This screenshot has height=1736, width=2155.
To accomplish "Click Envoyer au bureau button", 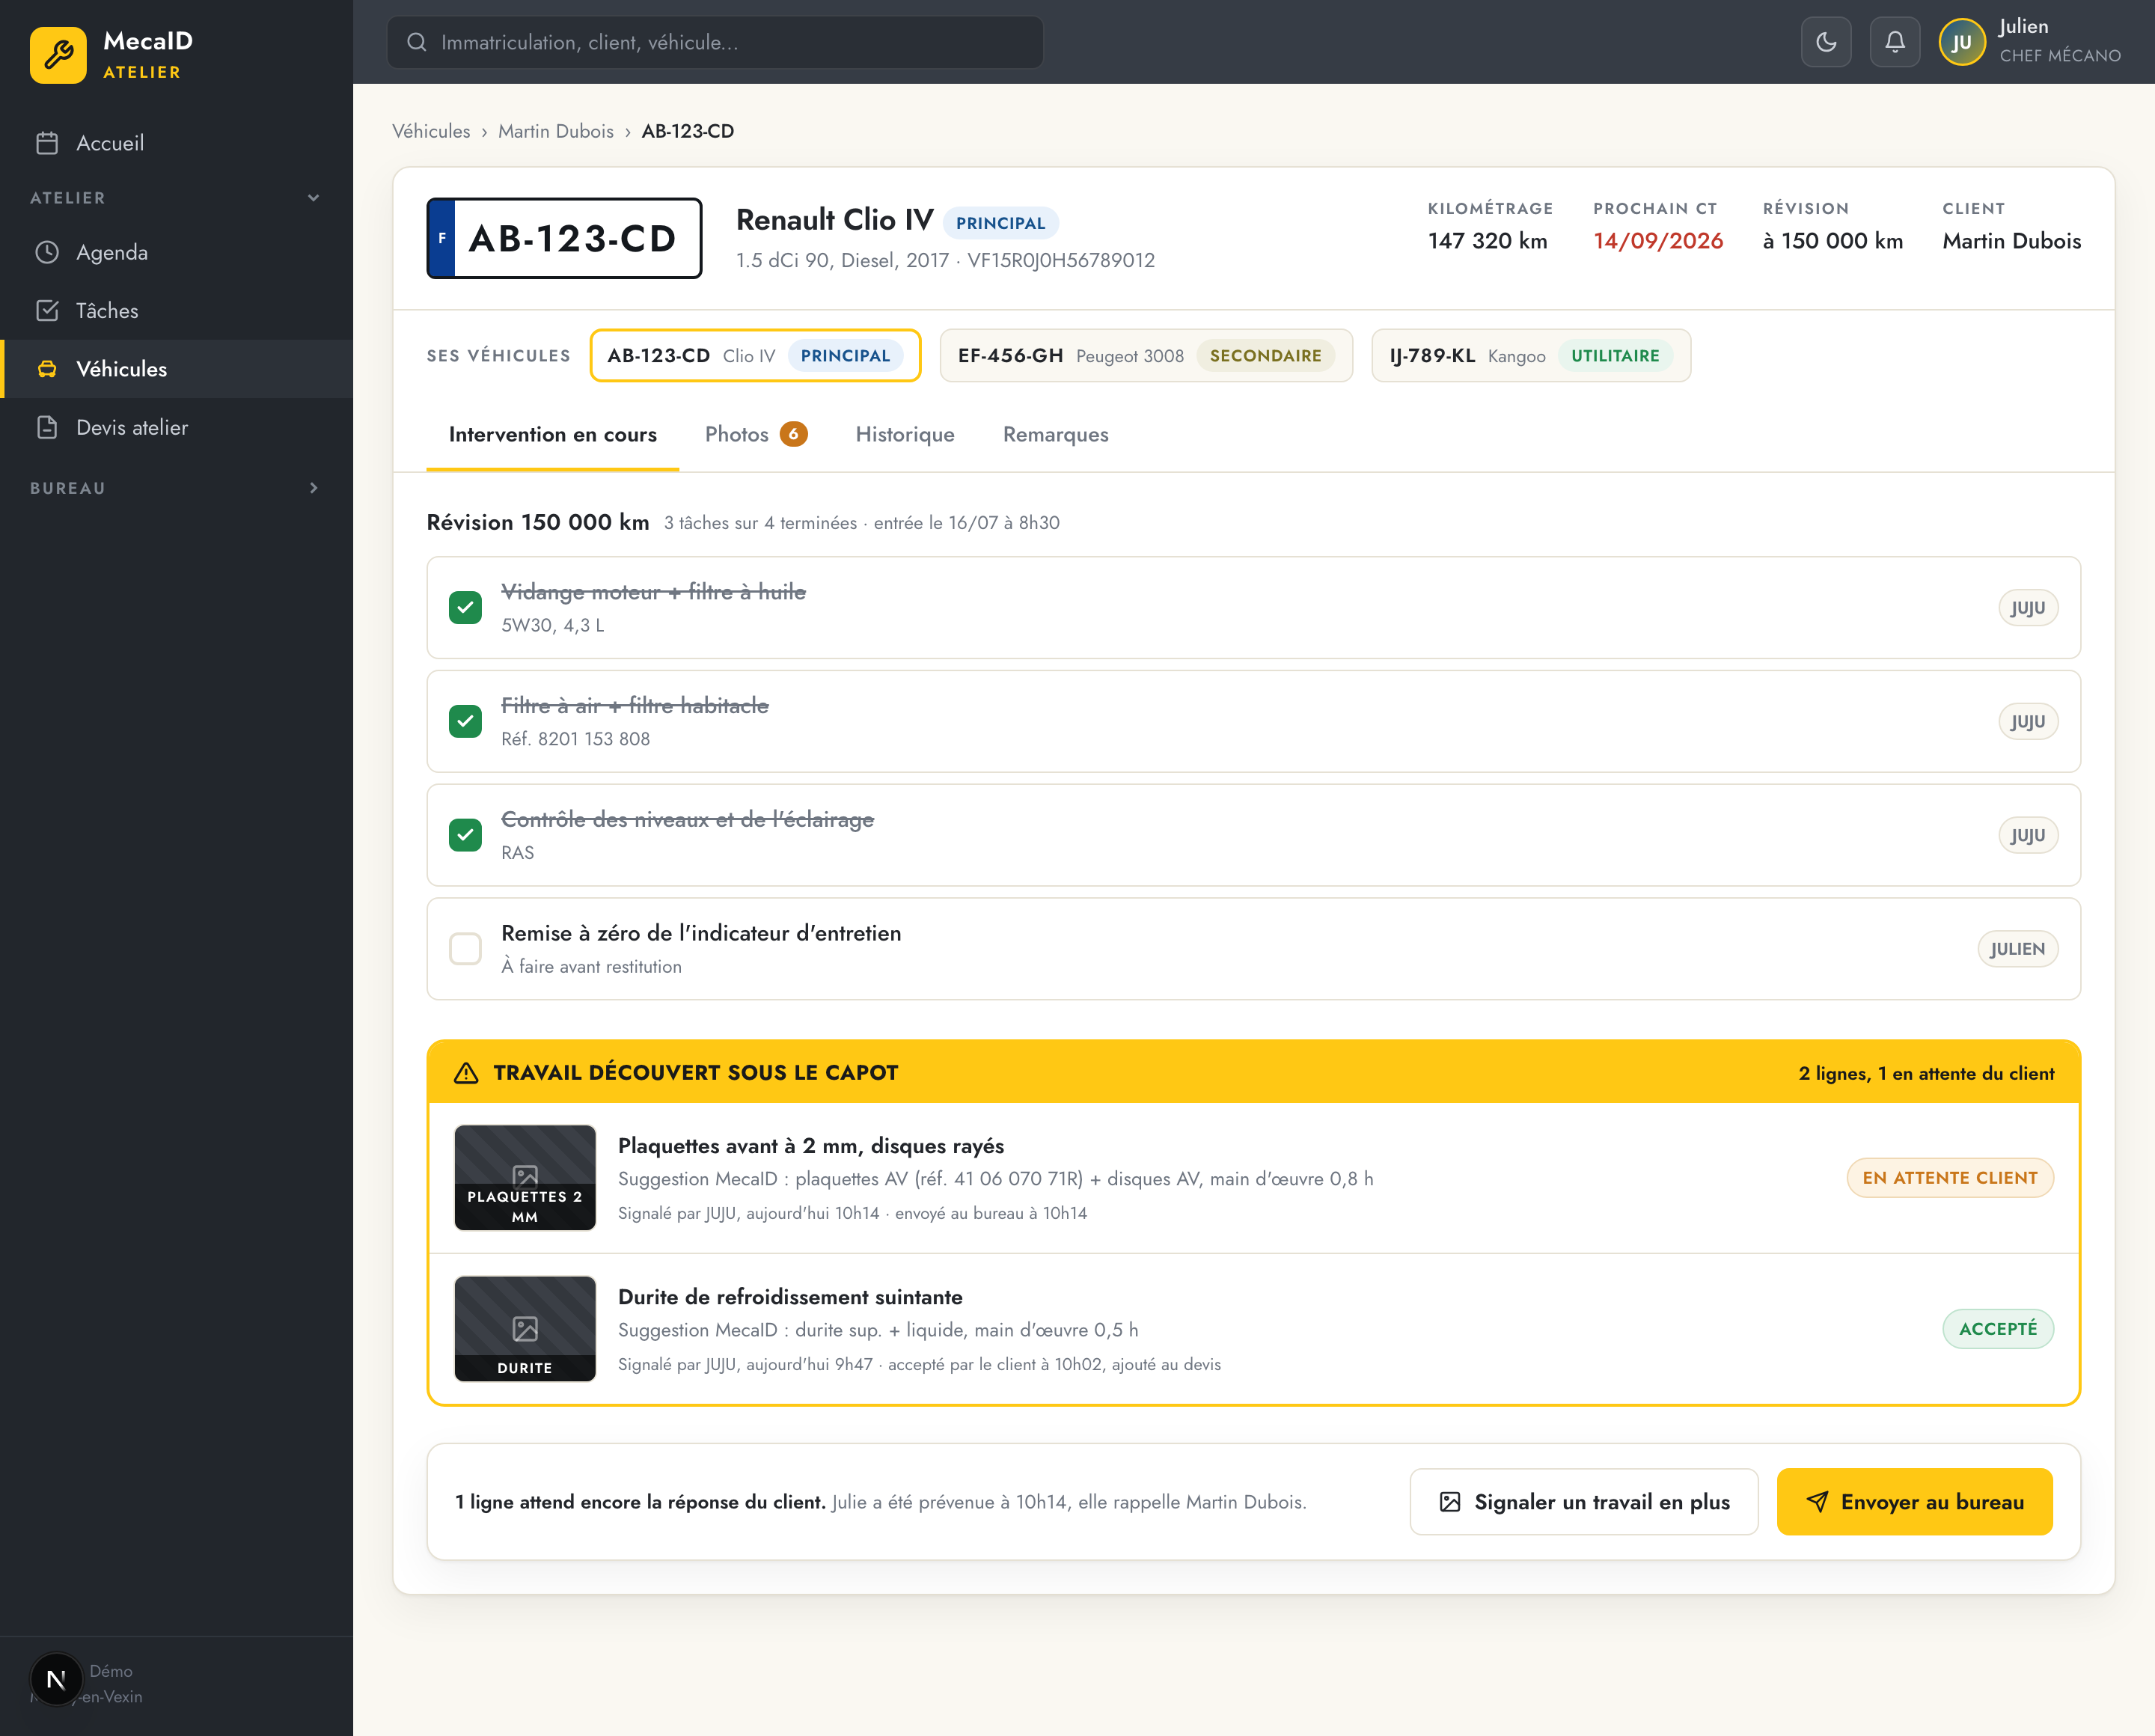I will pos(1914,1501).
